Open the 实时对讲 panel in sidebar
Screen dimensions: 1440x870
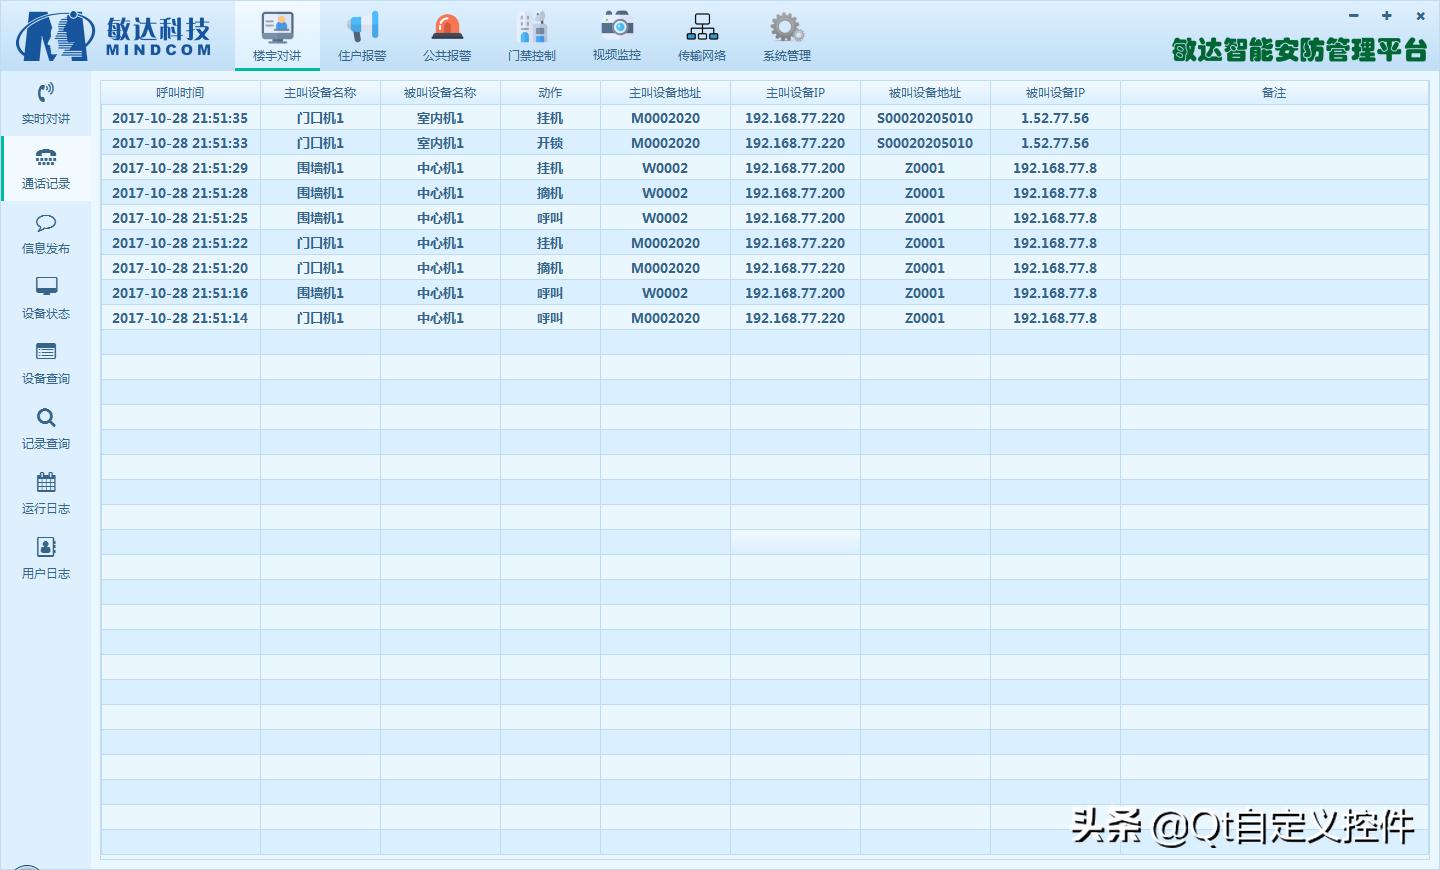45,103
